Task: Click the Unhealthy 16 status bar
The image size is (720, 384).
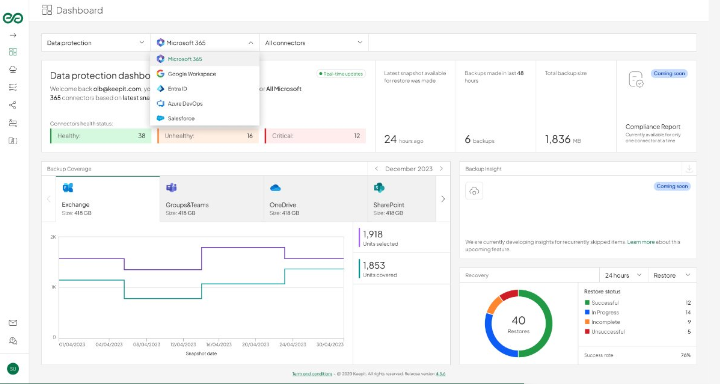Action: point(208,136)
